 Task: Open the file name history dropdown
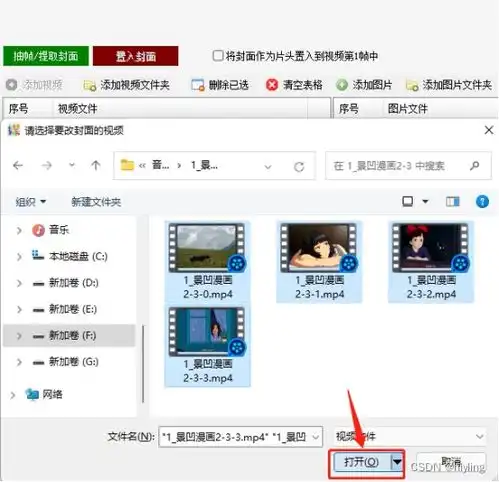point(316,437)
